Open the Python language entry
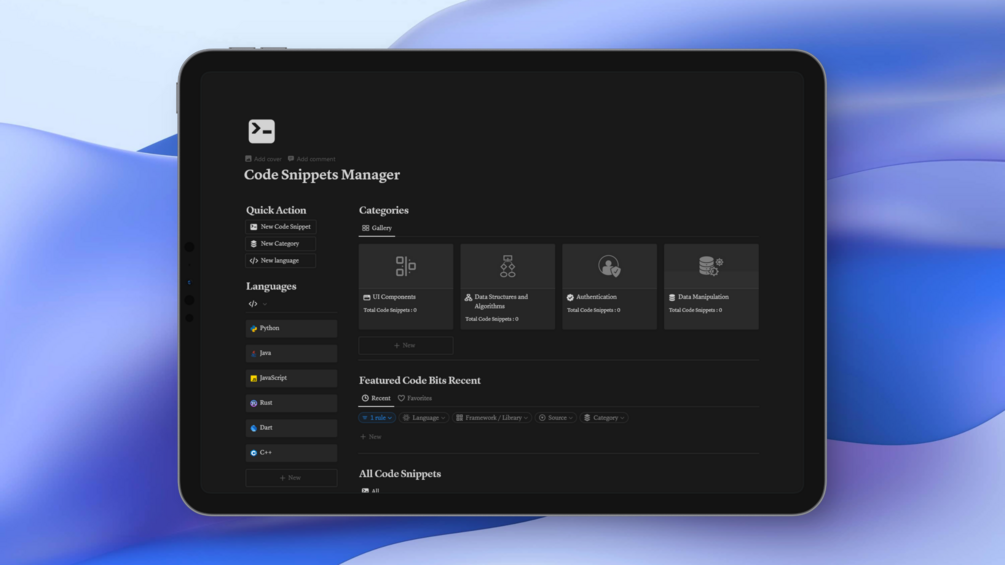 point(291,328)
